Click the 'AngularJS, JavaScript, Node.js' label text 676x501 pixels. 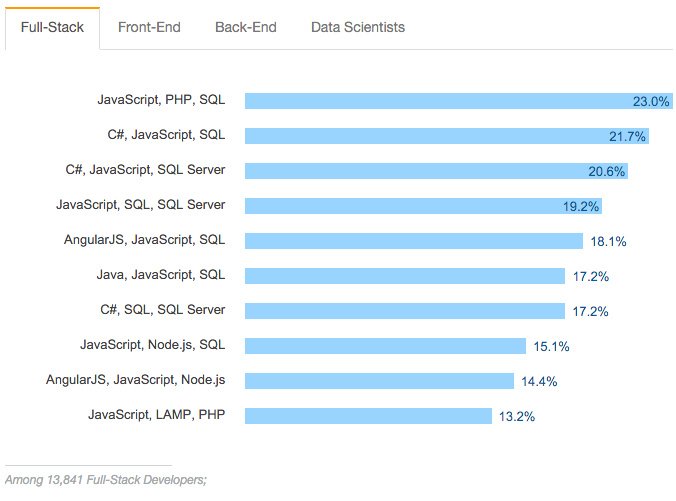click(135, 379)
